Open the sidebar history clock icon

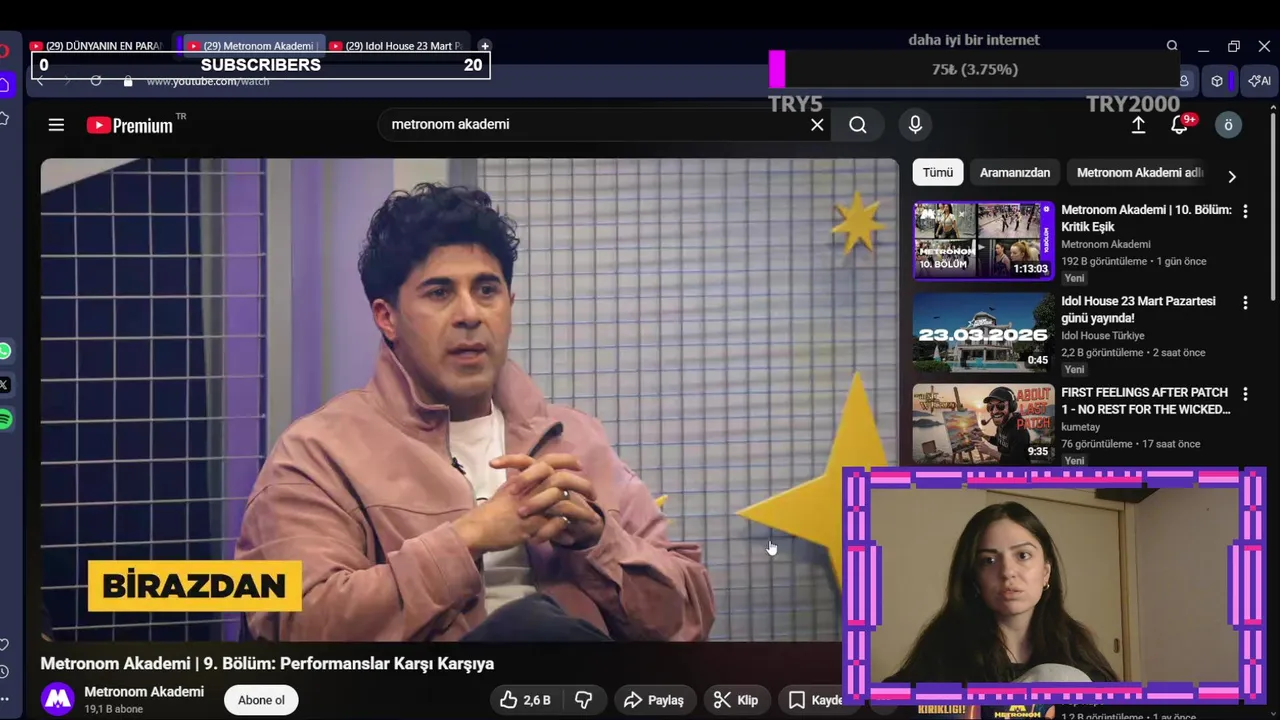[x=5, y=672]
